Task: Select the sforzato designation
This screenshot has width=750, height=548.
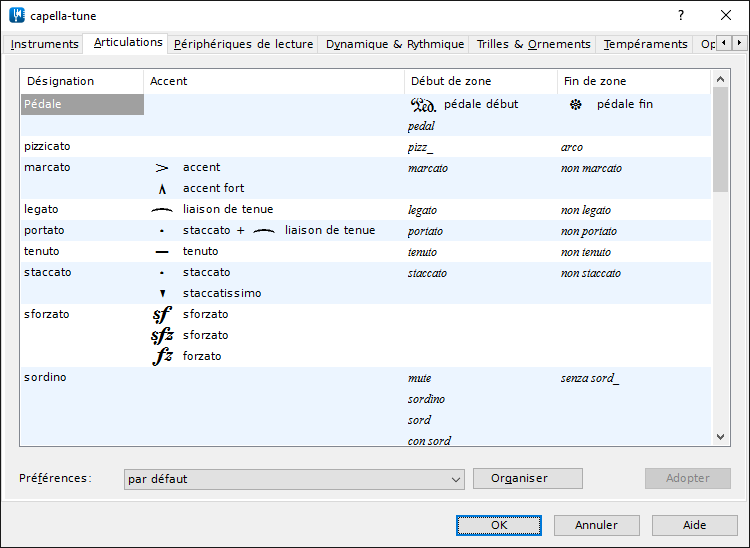Action: (46, 315)
